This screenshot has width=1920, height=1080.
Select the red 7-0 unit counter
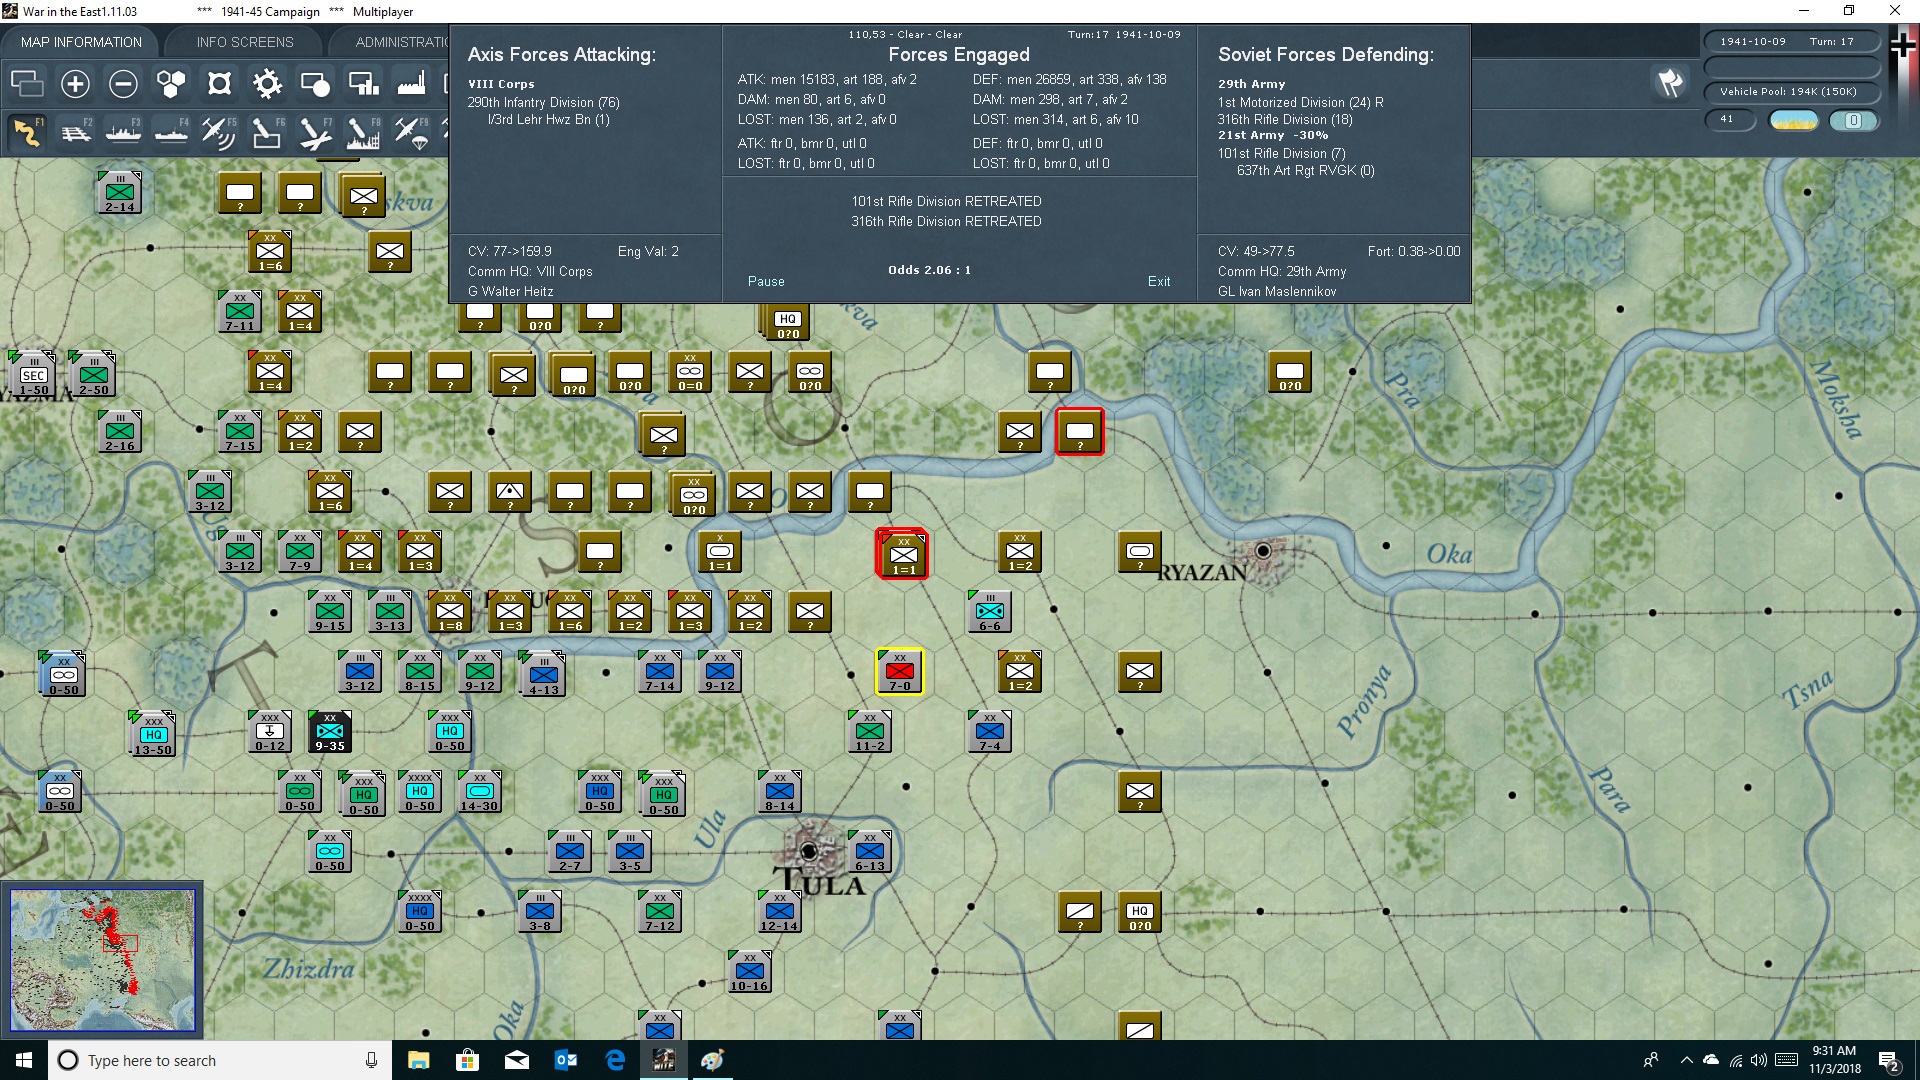click(x=900, y=671)
